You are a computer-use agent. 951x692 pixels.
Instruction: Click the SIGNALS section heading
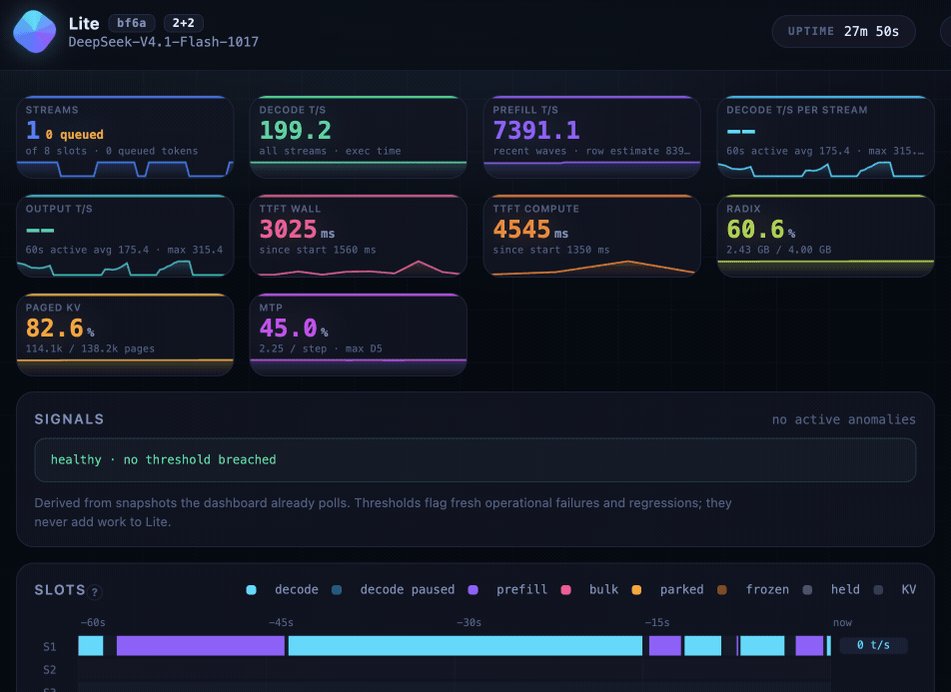pos(69,419)
